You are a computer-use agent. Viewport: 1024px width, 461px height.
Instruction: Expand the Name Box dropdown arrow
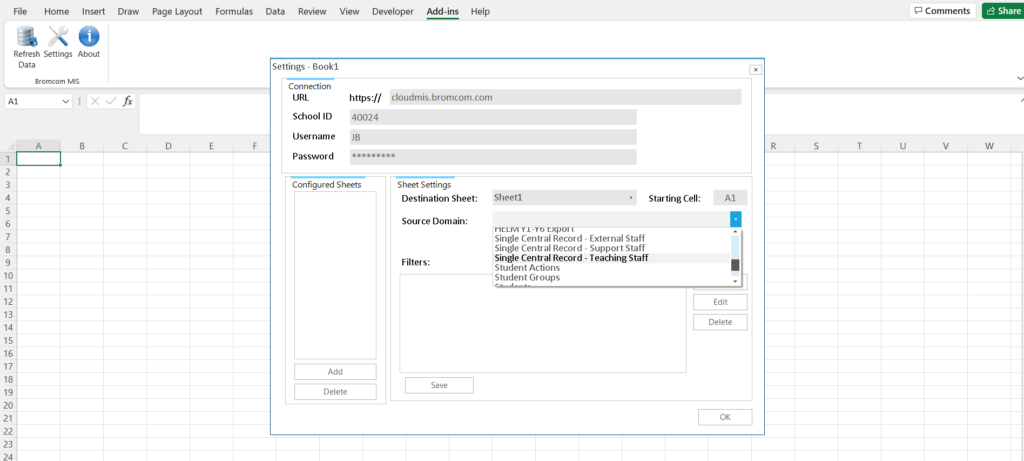(65, 101)
